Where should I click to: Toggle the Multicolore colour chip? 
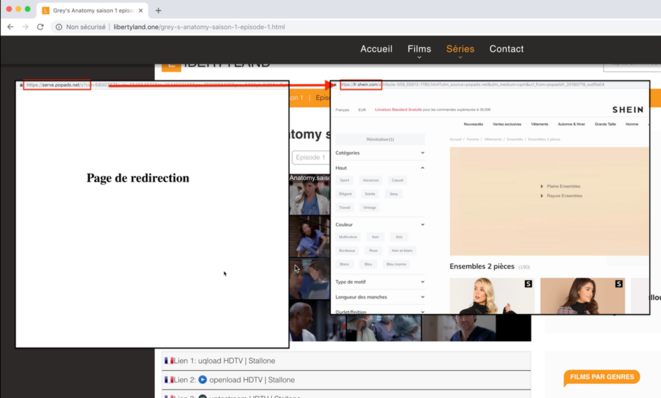[348, 237]
